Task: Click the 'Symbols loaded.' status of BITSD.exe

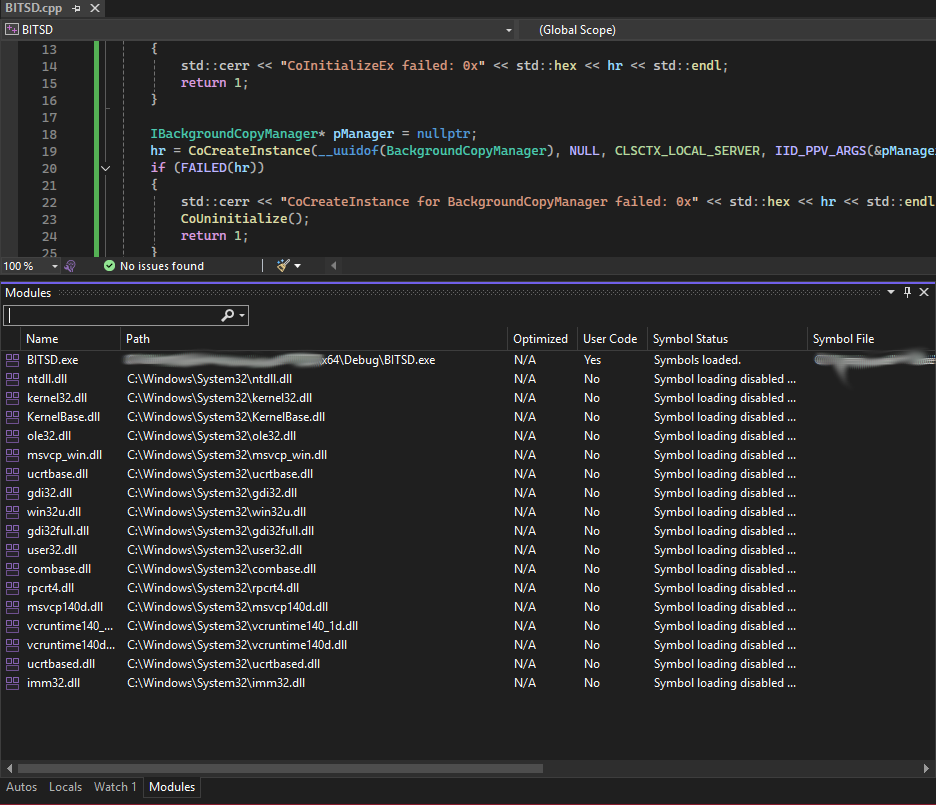Action: tap(697, 360)
